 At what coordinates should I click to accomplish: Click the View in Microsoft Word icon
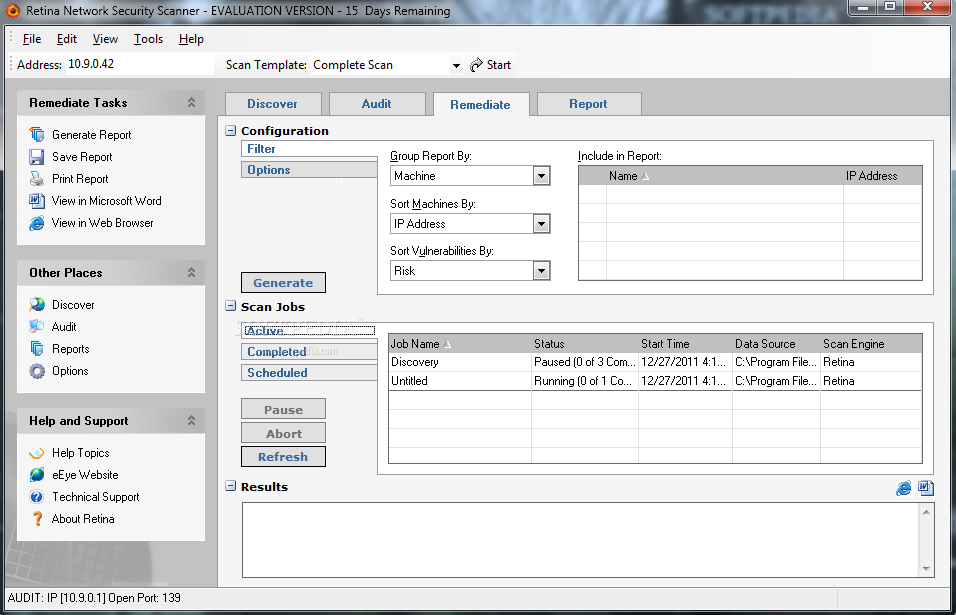37,201
